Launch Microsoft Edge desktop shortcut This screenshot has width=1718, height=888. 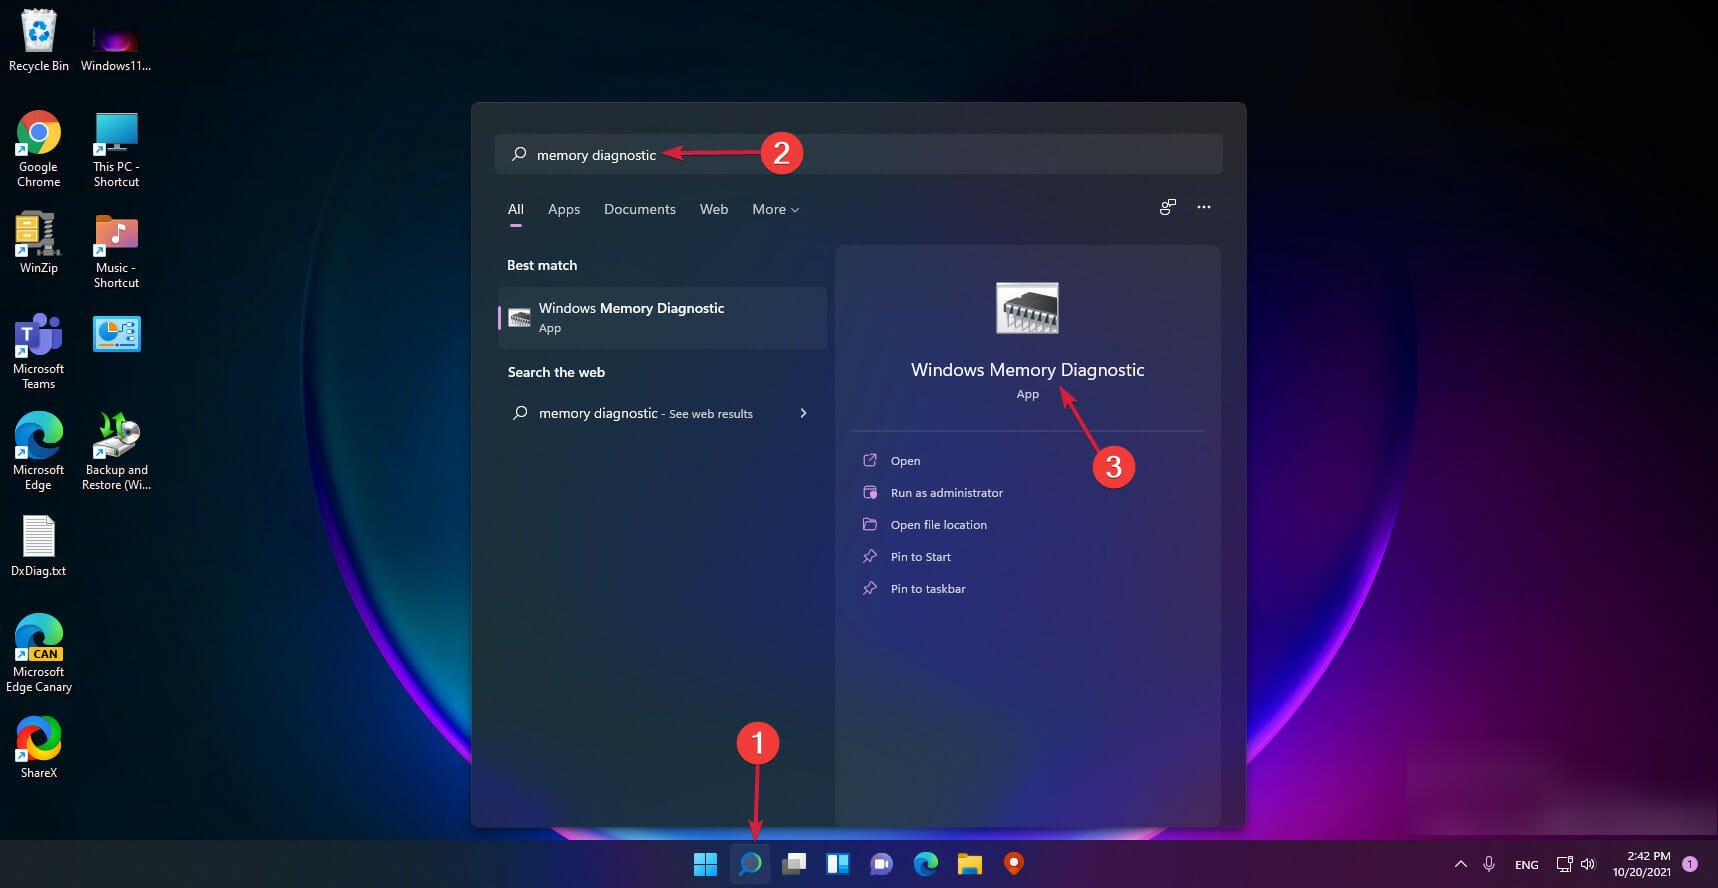(39, 452)
